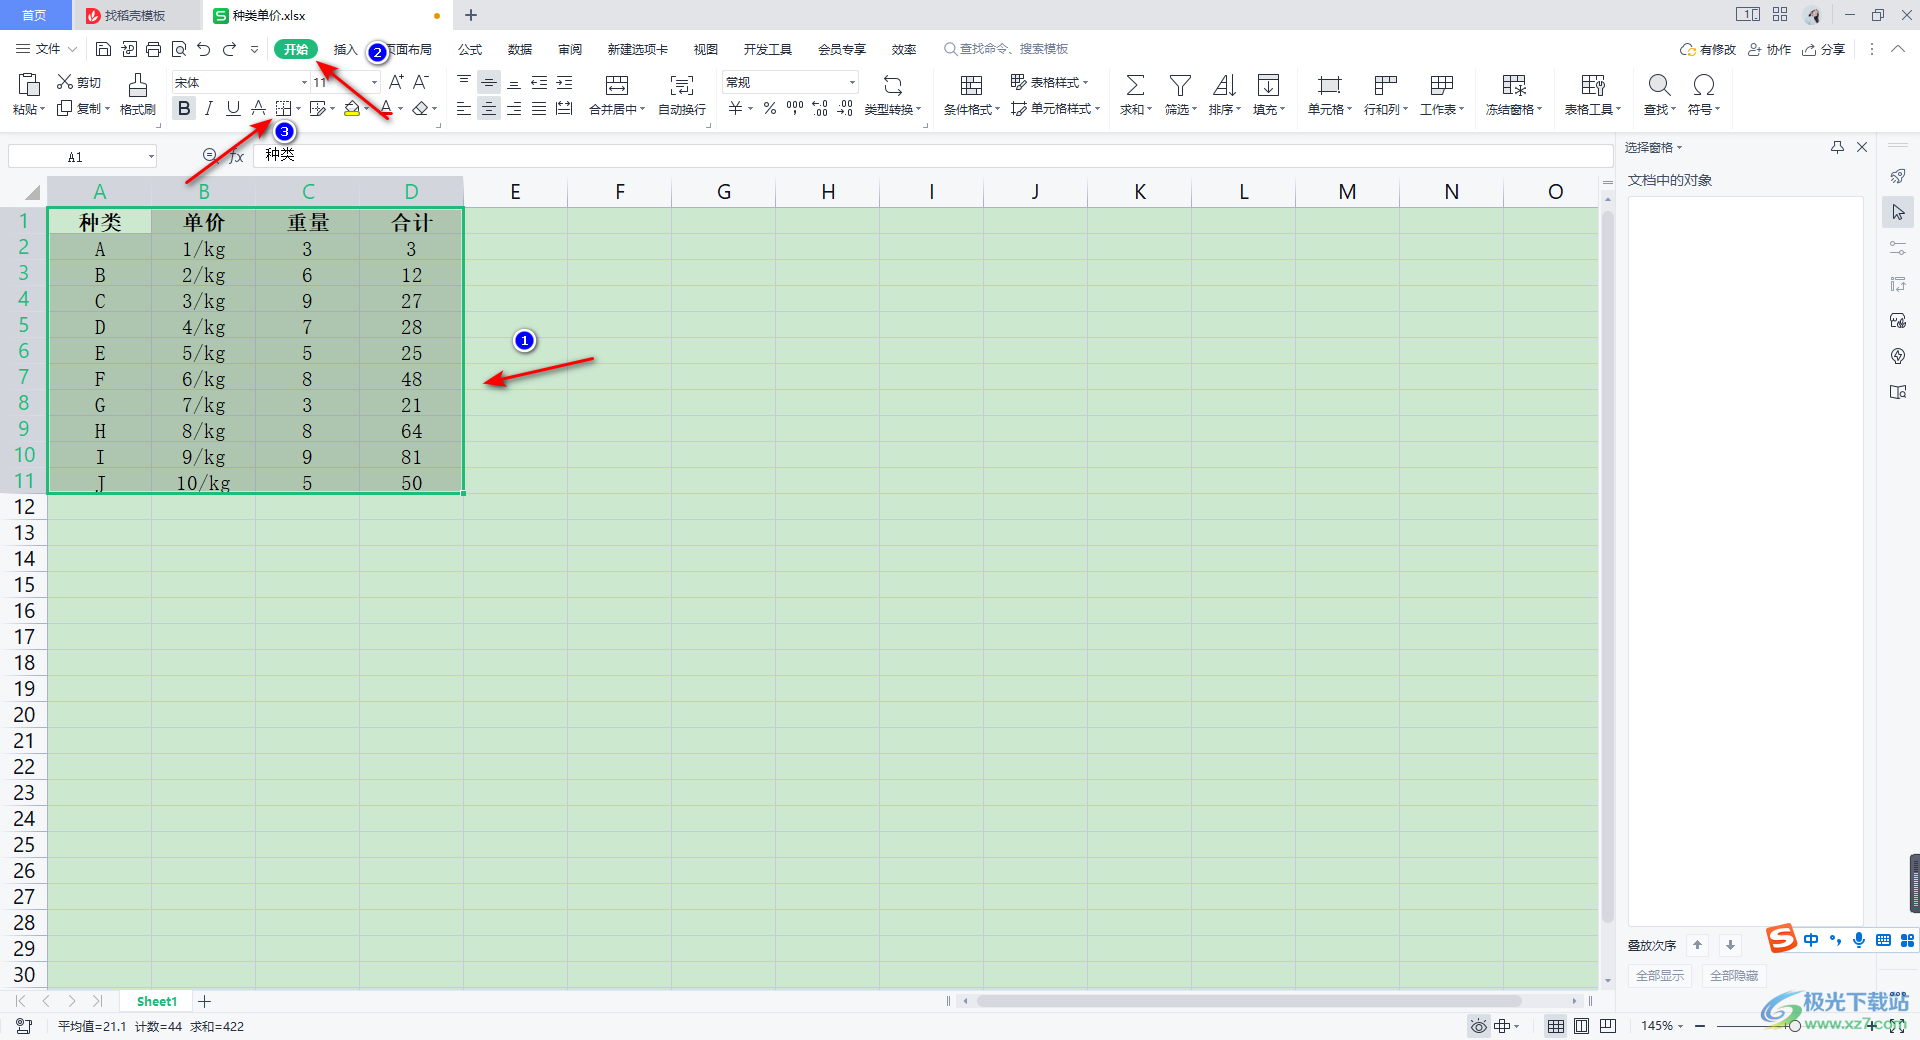The image size is (1920, 1040).
Task: Toggle center horizontal alignment
Action: 489,108
